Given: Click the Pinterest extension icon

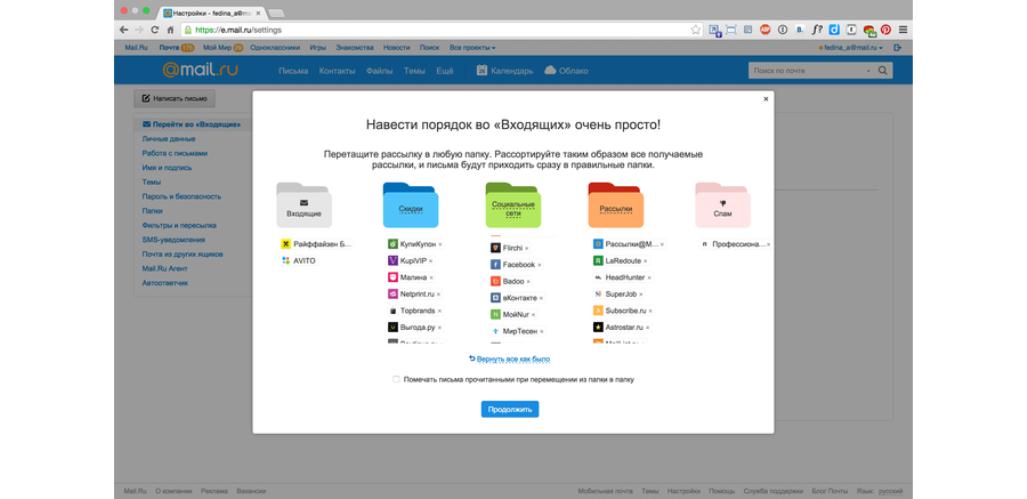Looking at the screenshot, I should click(x=885, y=30).
